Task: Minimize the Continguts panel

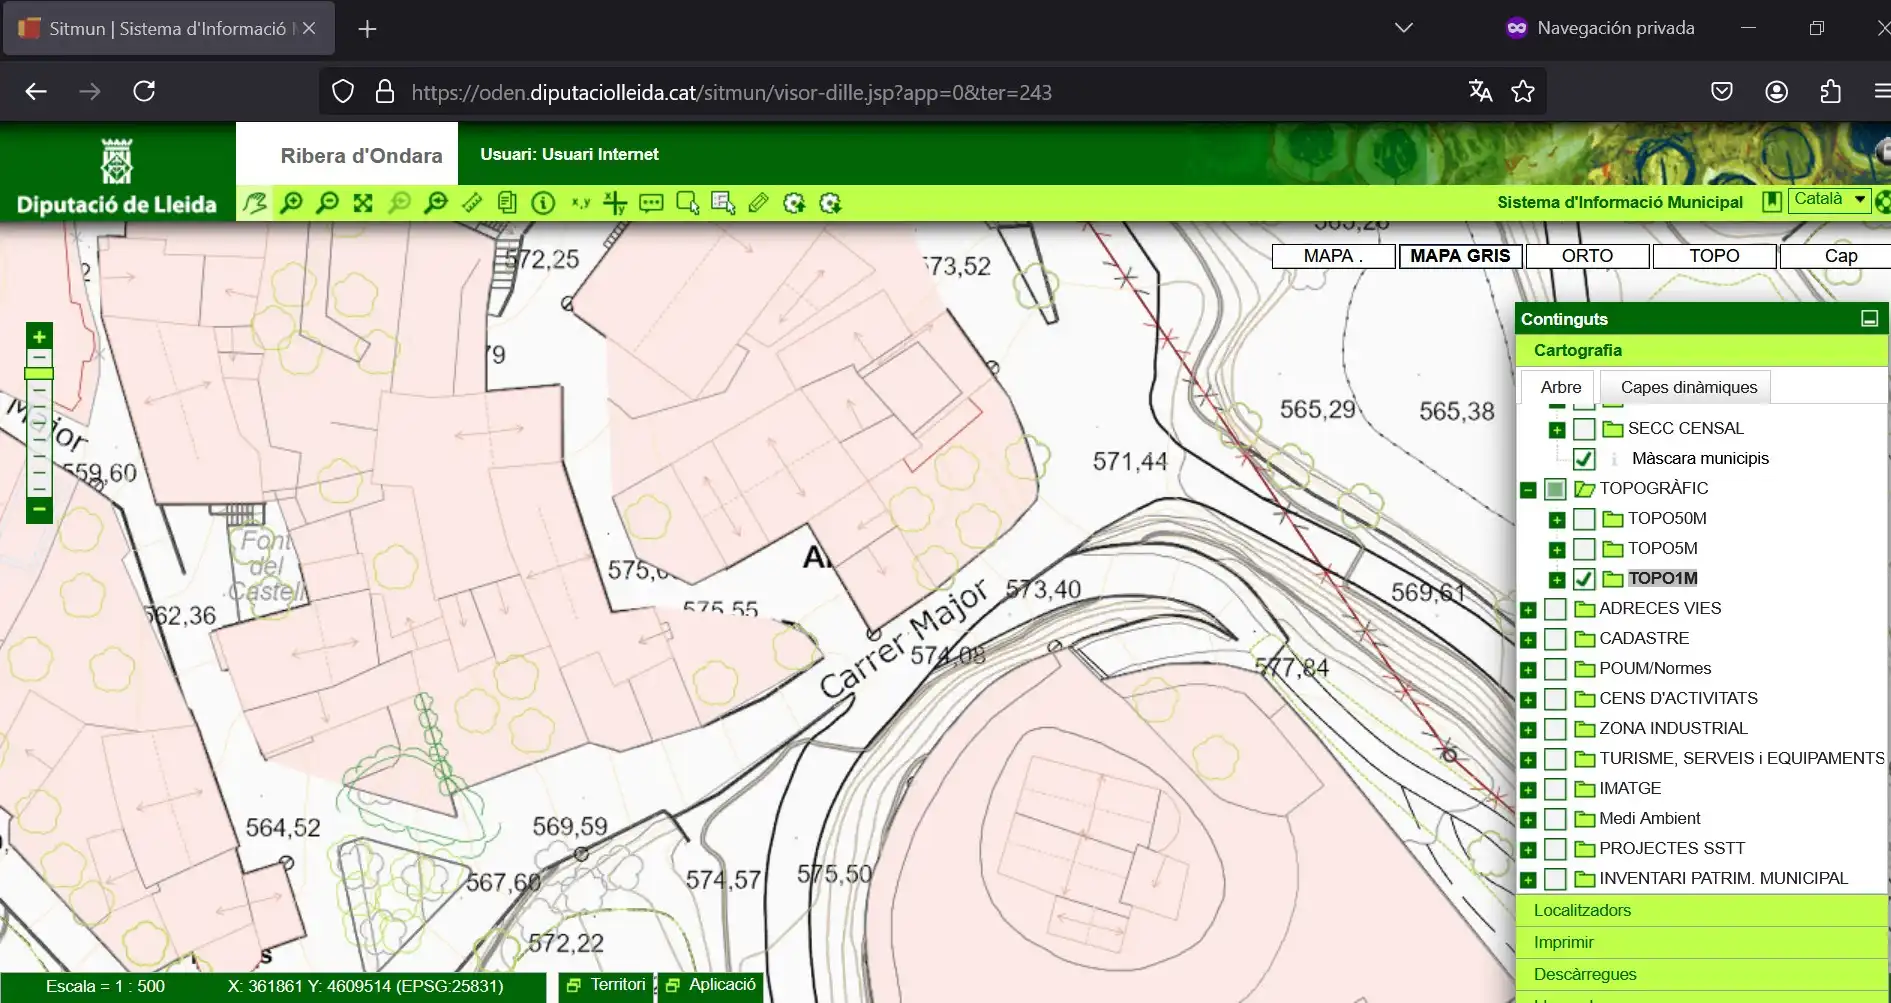Action: 1869,319
